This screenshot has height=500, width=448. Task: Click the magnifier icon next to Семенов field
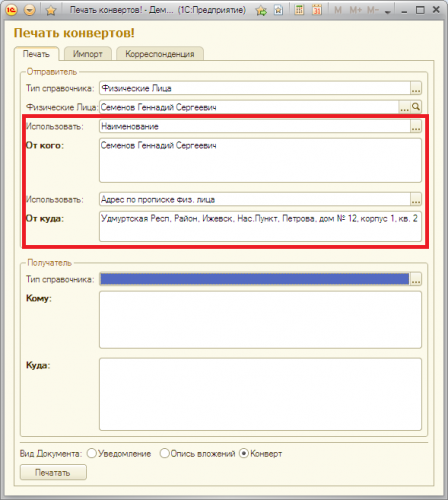click(x=416, y=107)
